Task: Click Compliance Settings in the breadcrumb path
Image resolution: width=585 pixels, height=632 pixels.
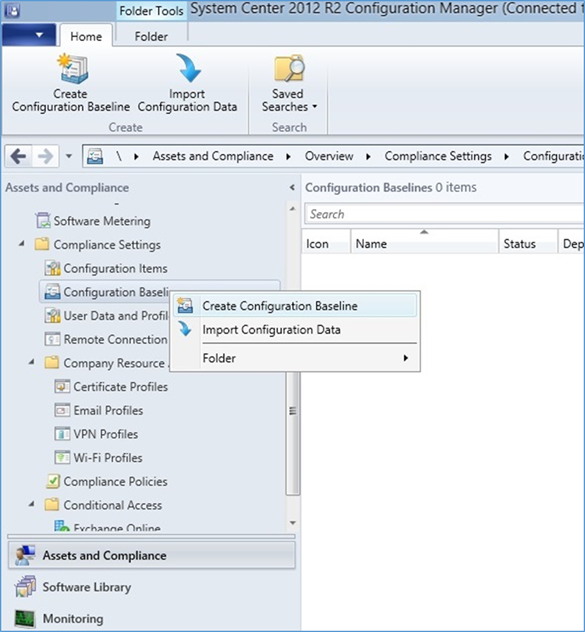Action: (x=438, y=156)
